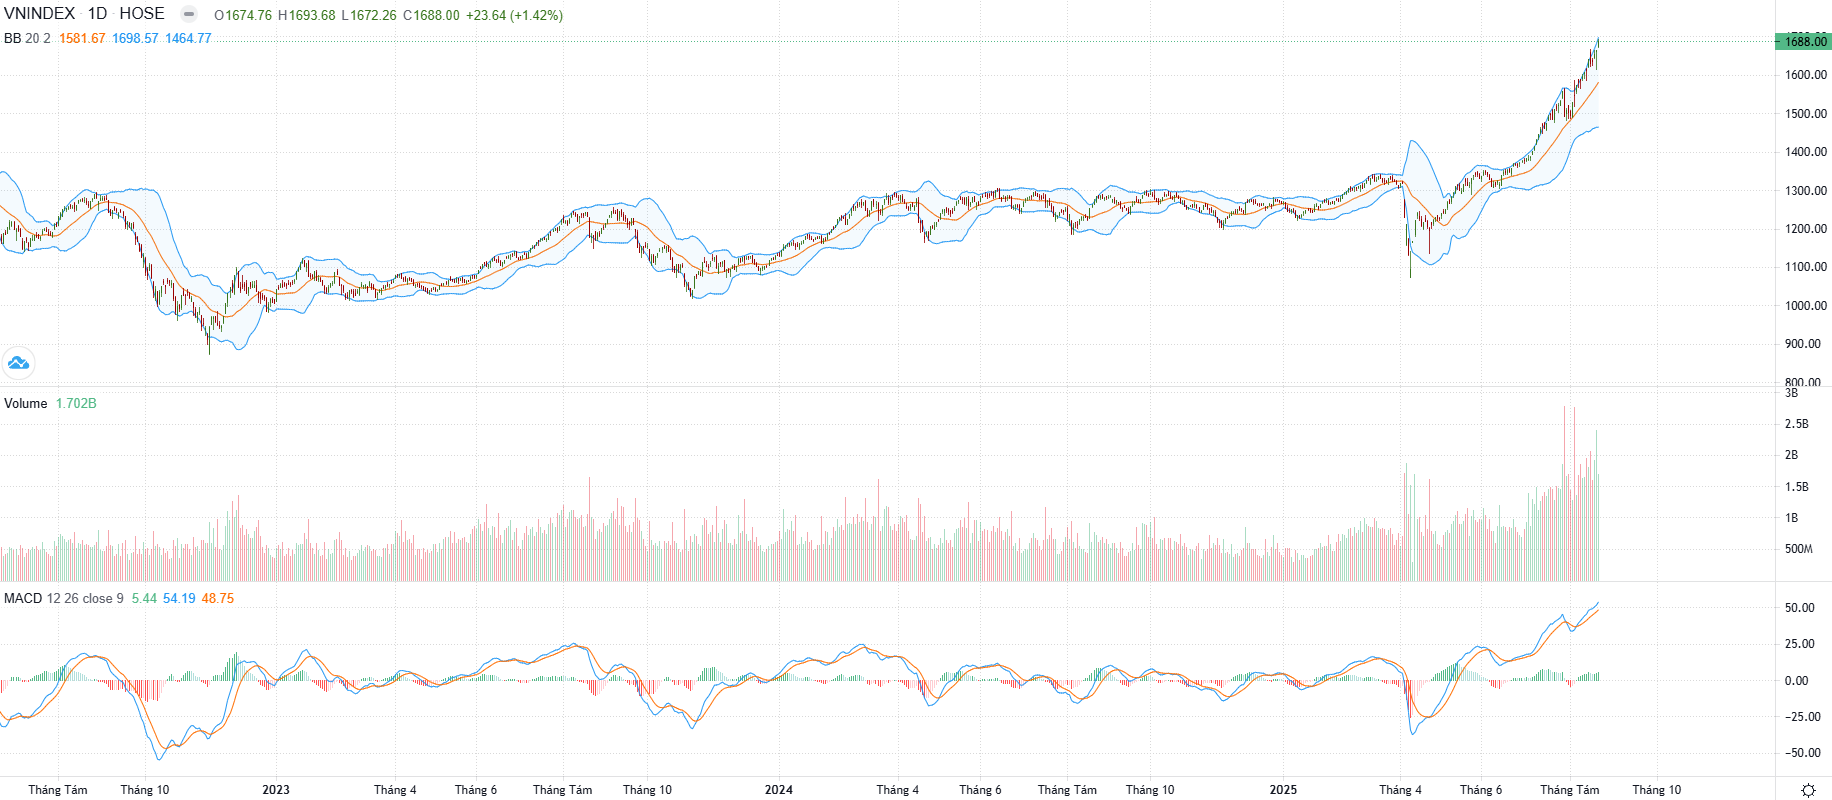This screenshot has height=800, width=1832.
Task: Select the MACD 12 26 close 9 legend
Action: click(x=64, y=598)
